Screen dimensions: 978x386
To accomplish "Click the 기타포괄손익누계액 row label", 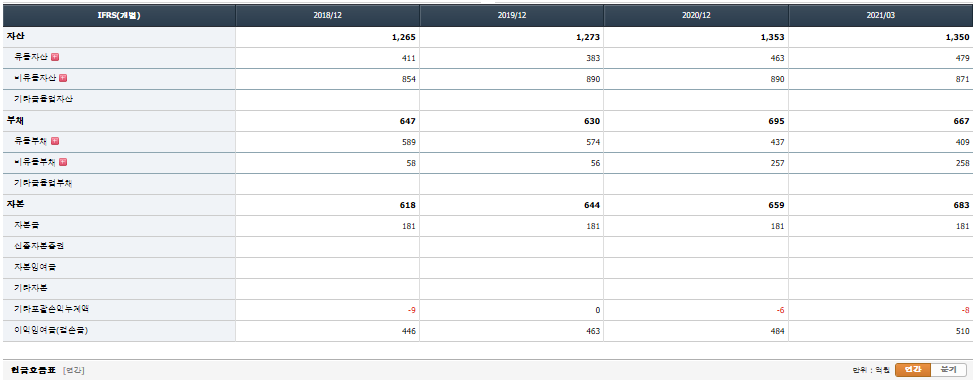I will [47, 309].
